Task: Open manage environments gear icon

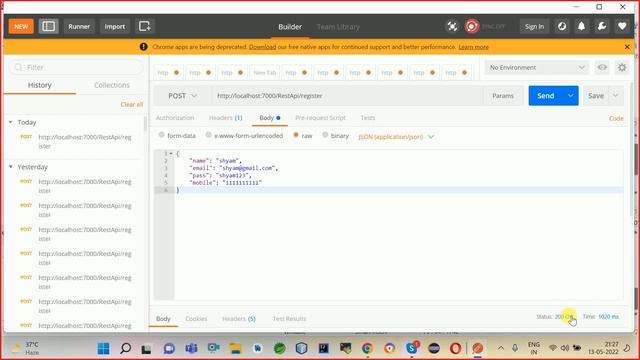Action: (622, 67)
